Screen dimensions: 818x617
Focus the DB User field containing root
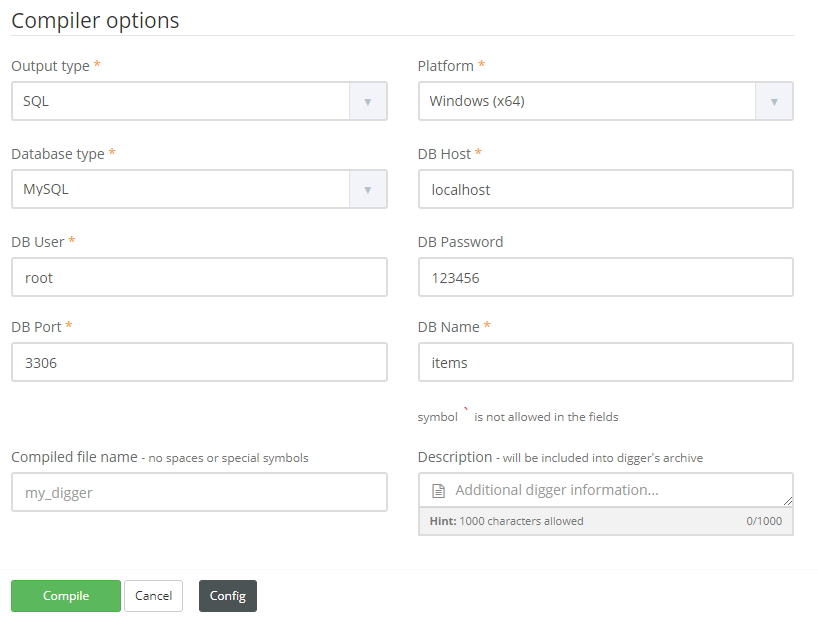(199, 277)
